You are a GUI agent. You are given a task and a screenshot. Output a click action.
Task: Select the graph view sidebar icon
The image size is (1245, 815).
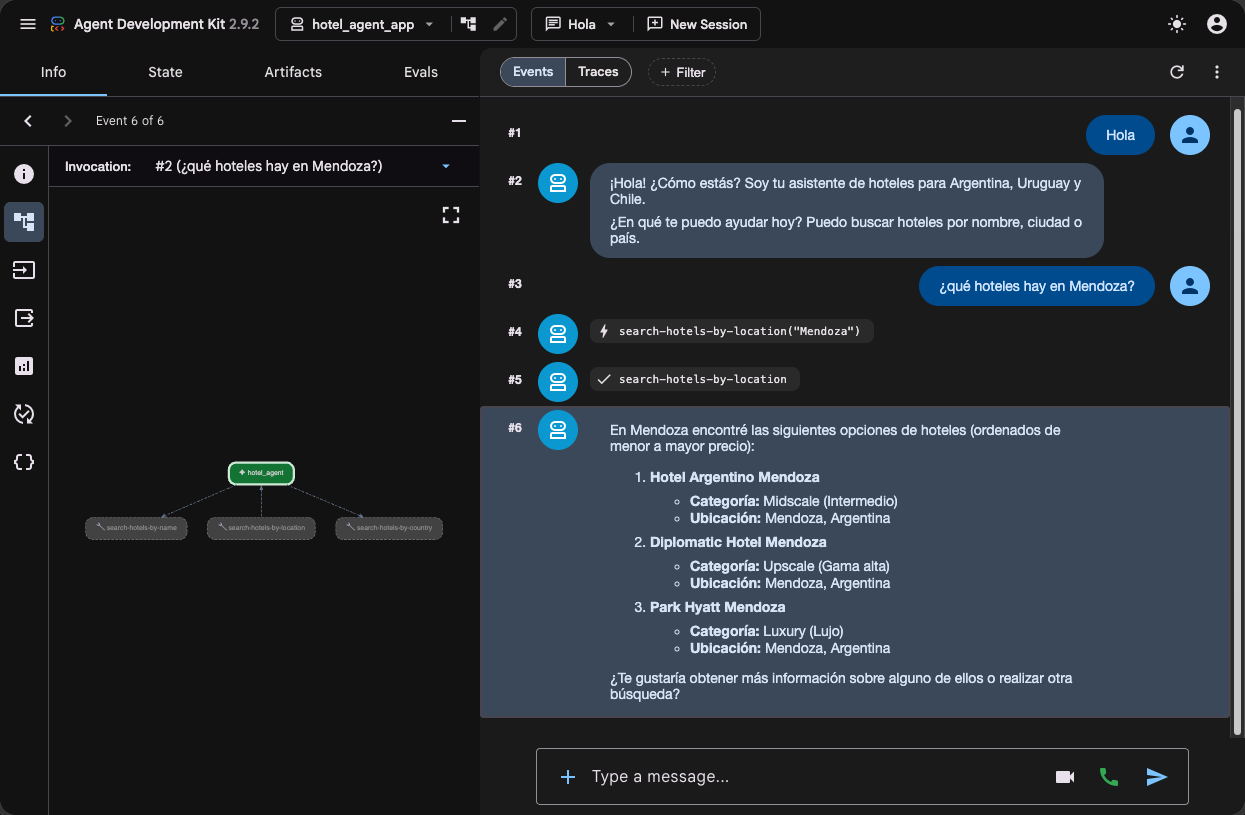(24, 222)
